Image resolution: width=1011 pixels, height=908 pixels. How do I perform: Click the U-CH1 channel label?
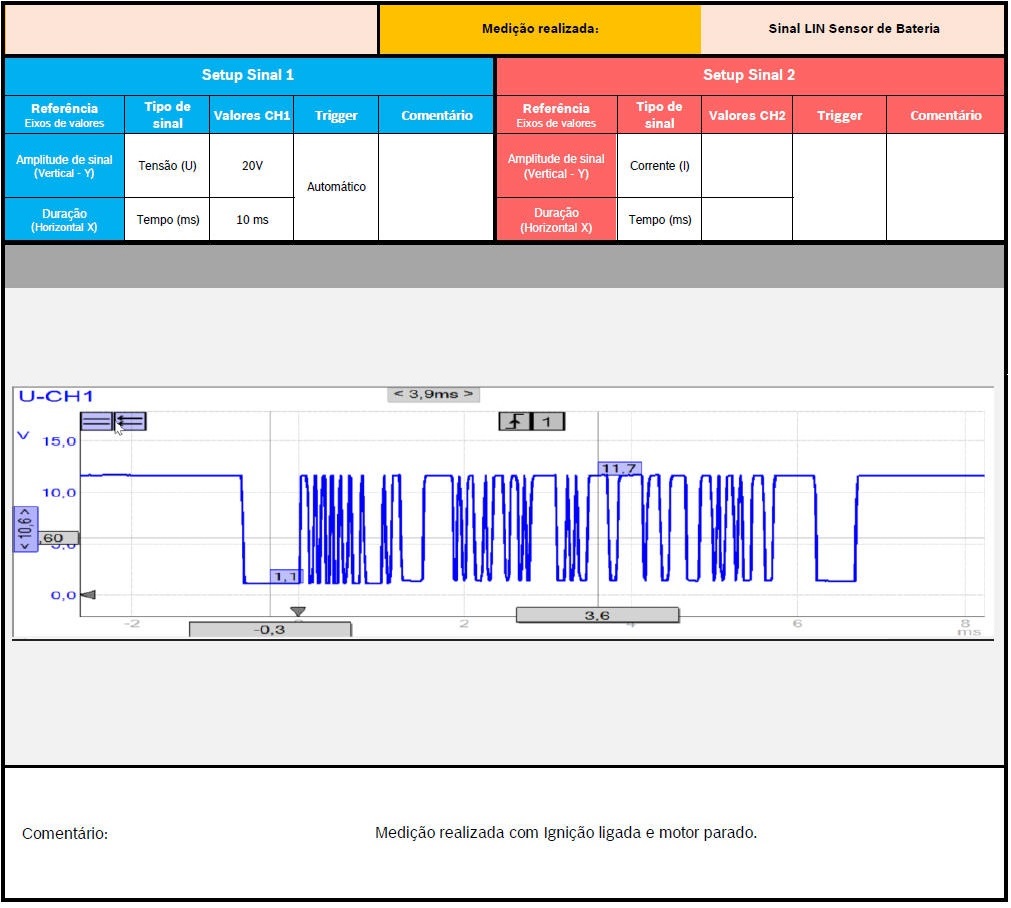point(56,396)
